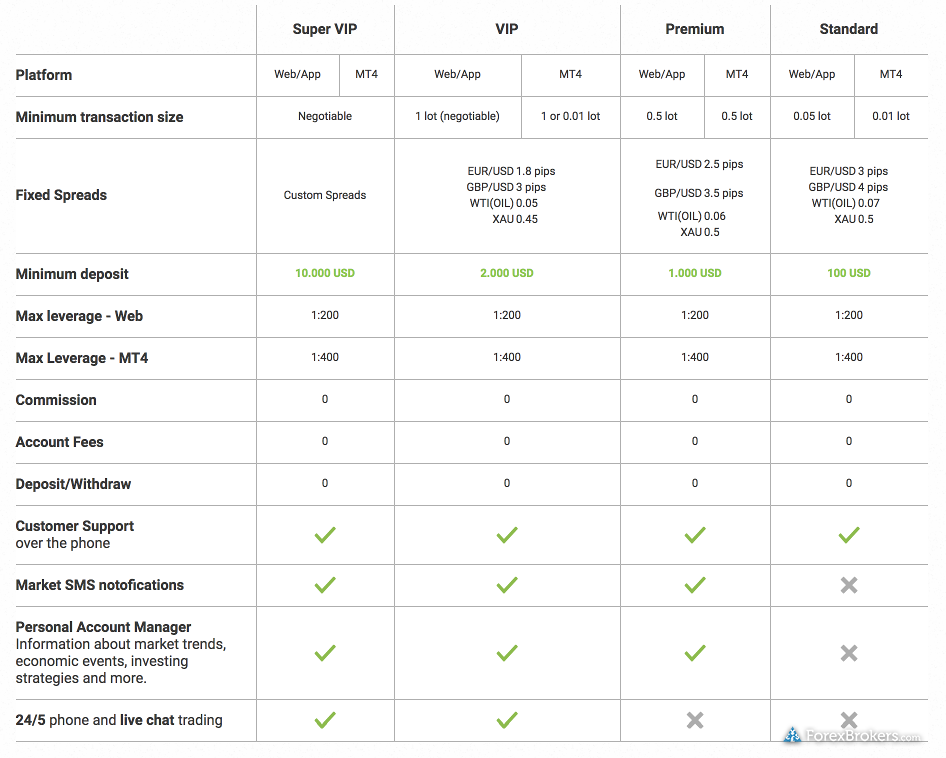Click the Standard Market SMS cross icon
Viewport: 946px width, 758px height.
pos(849,585)
